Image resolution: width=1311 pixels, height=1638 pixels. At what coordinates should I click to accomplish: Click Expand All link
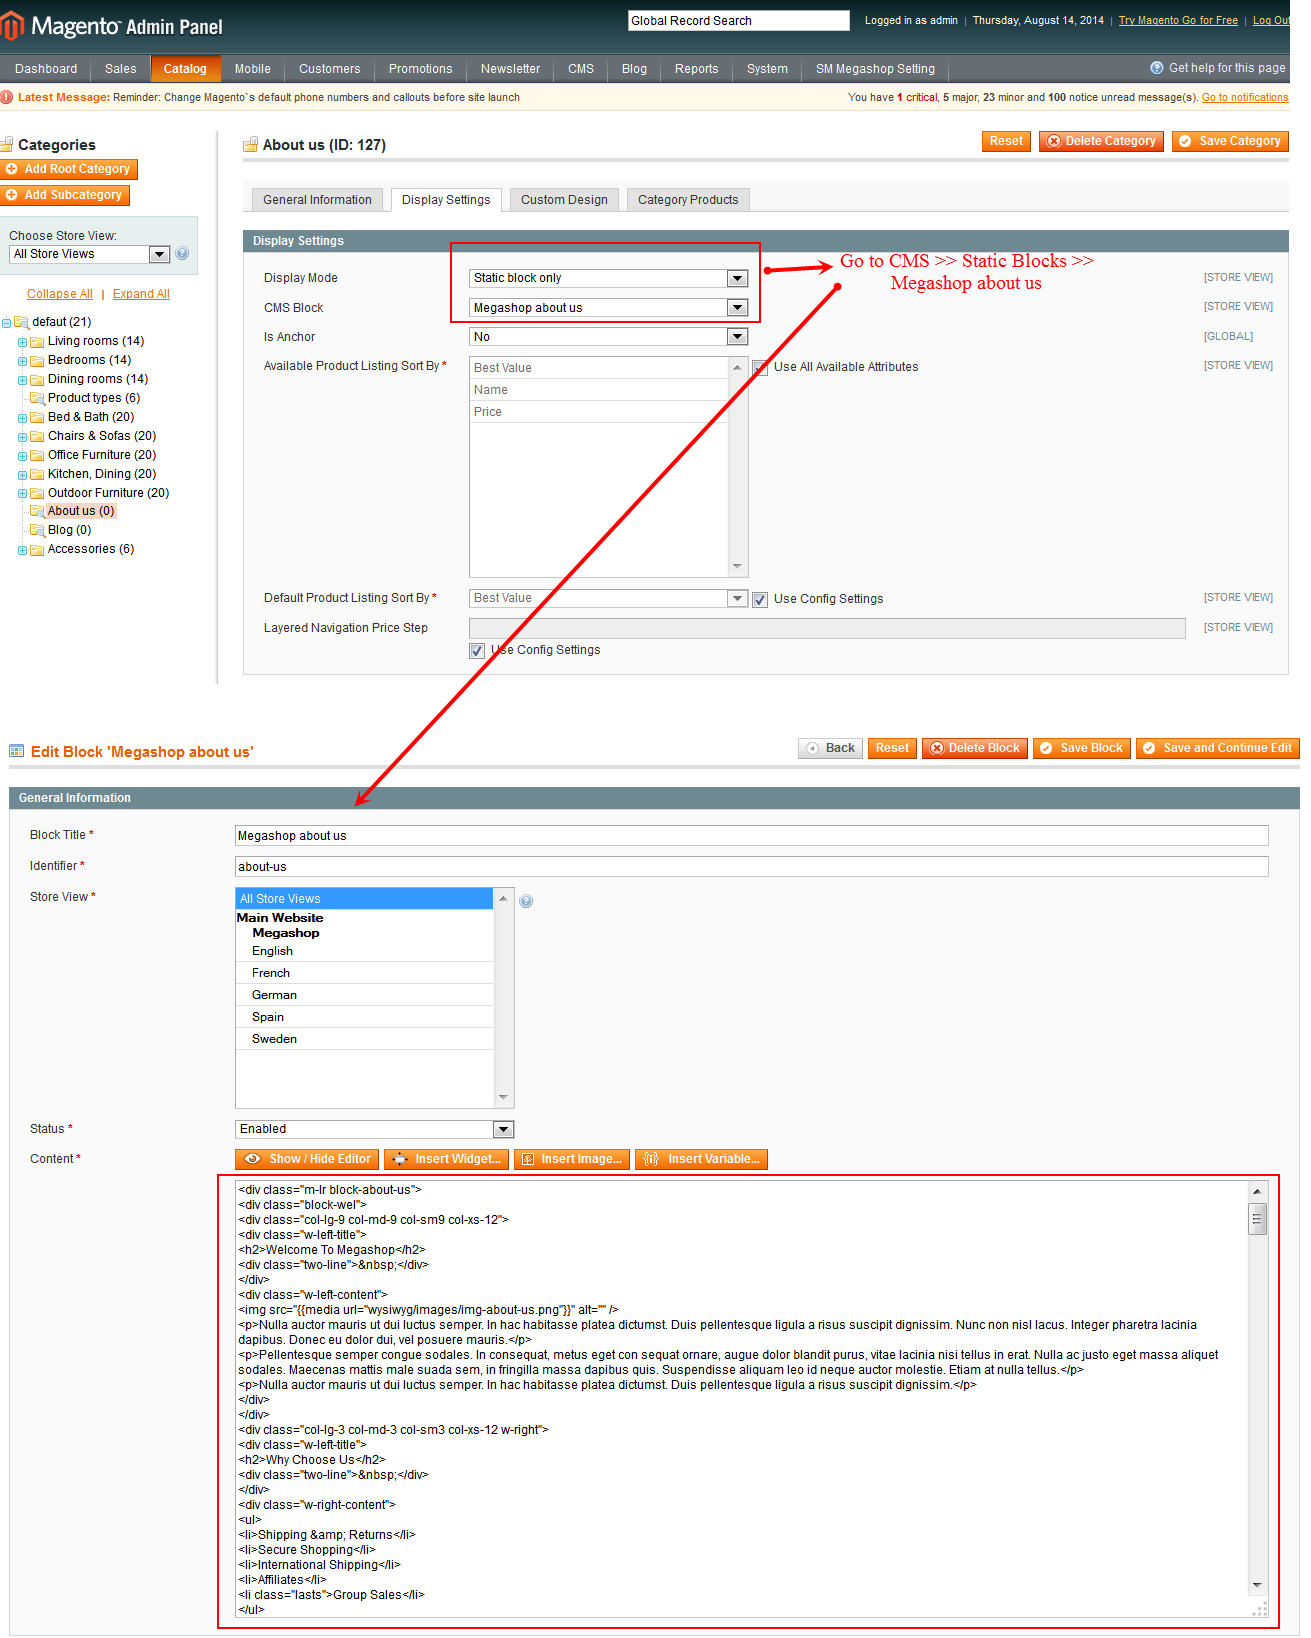tap(141, 294)
